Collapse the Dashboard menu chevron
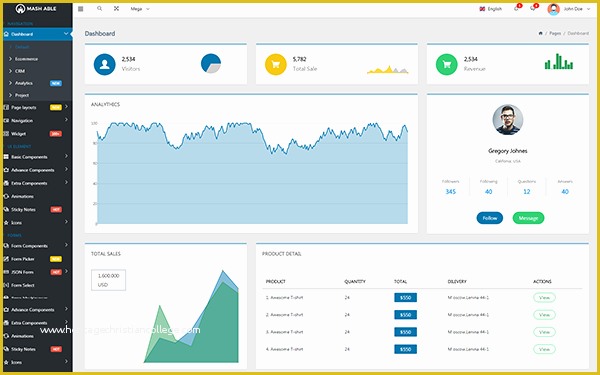This screenshot has height=375, width=600. pos(66,34)
